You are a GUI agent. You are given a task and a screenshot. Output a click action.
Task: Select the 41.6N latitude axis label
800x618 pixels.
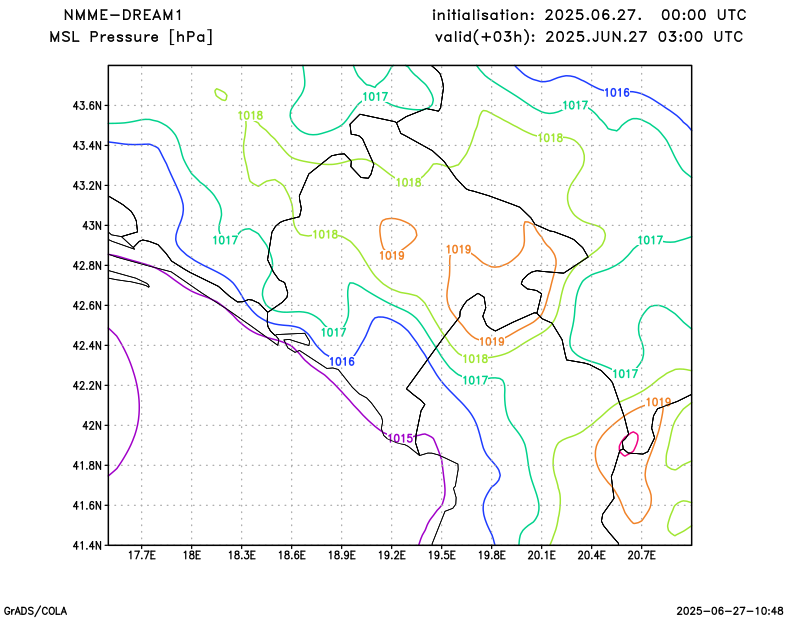pyautogui.click(x=87, y=506)
